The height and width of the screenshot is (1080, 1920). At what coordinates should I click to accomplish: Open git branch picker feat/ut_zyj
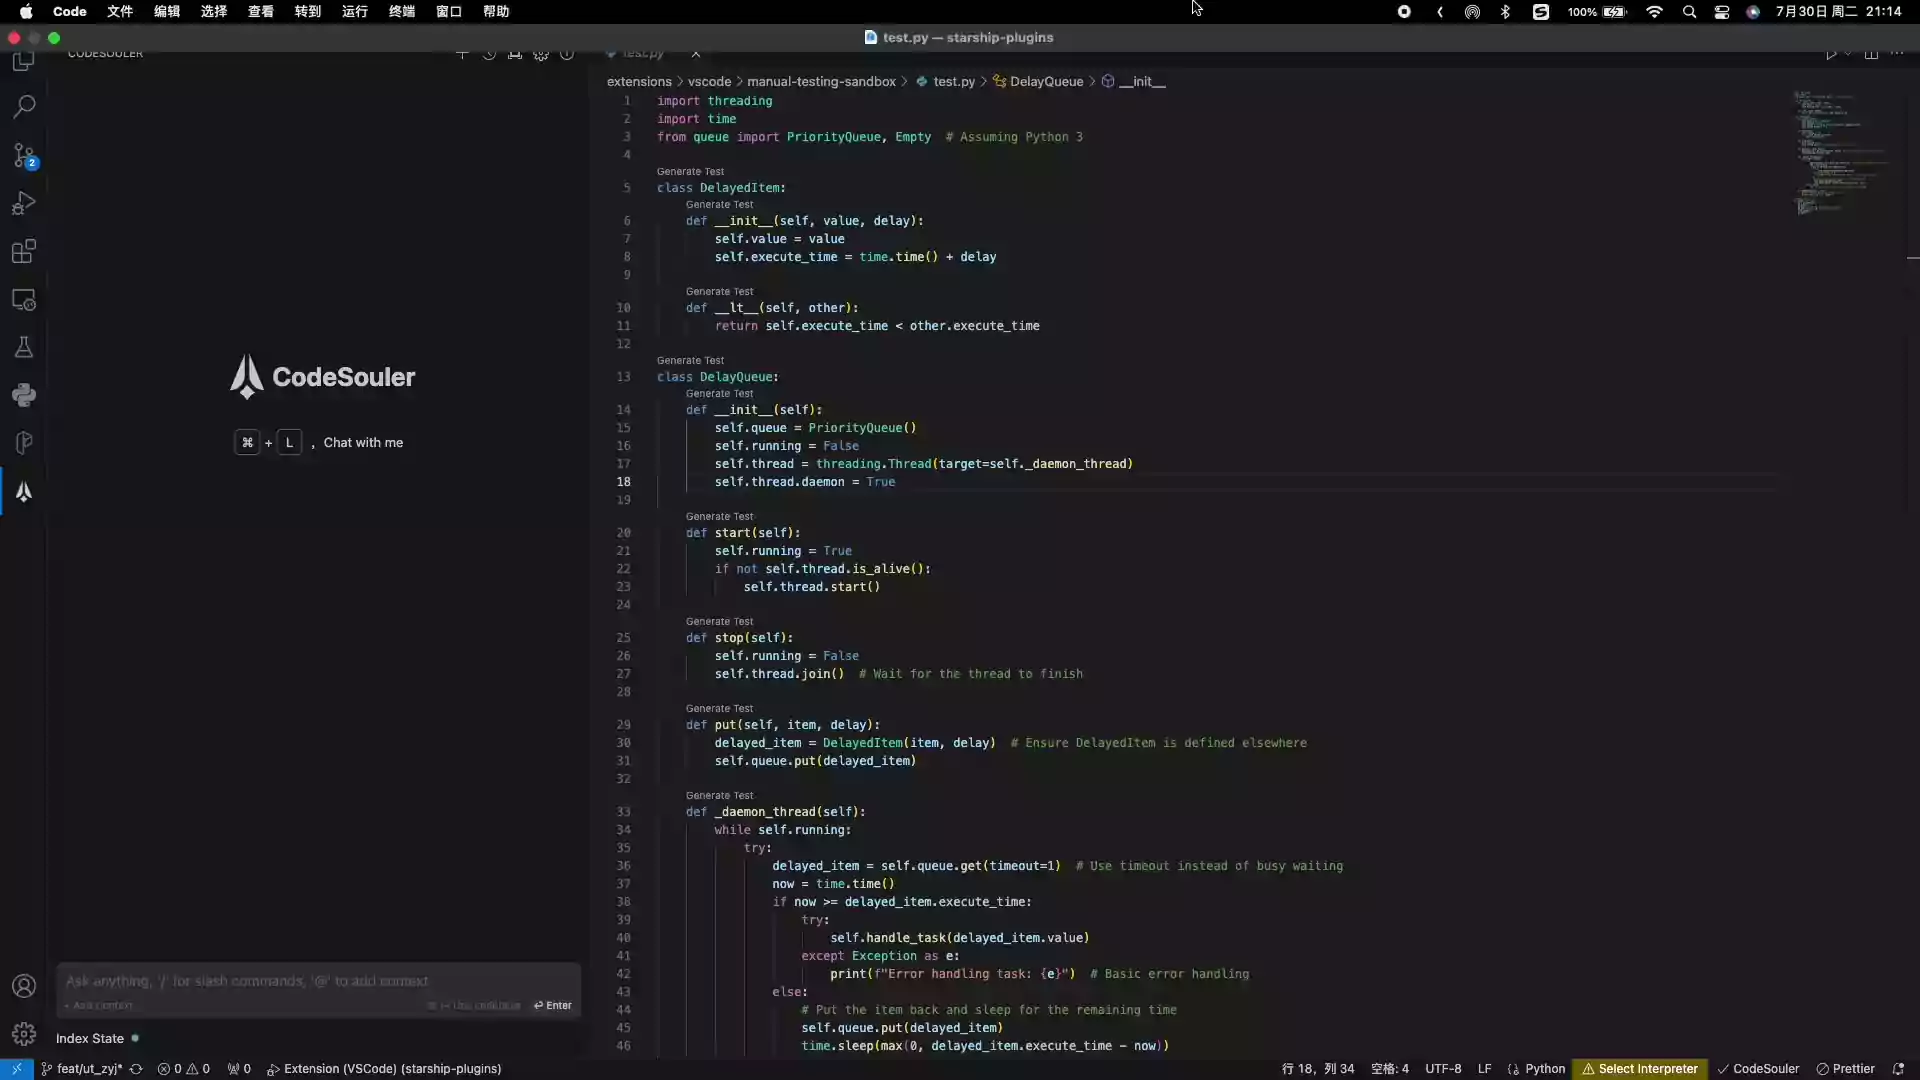pyautogui.click(x=88, y=1068)
